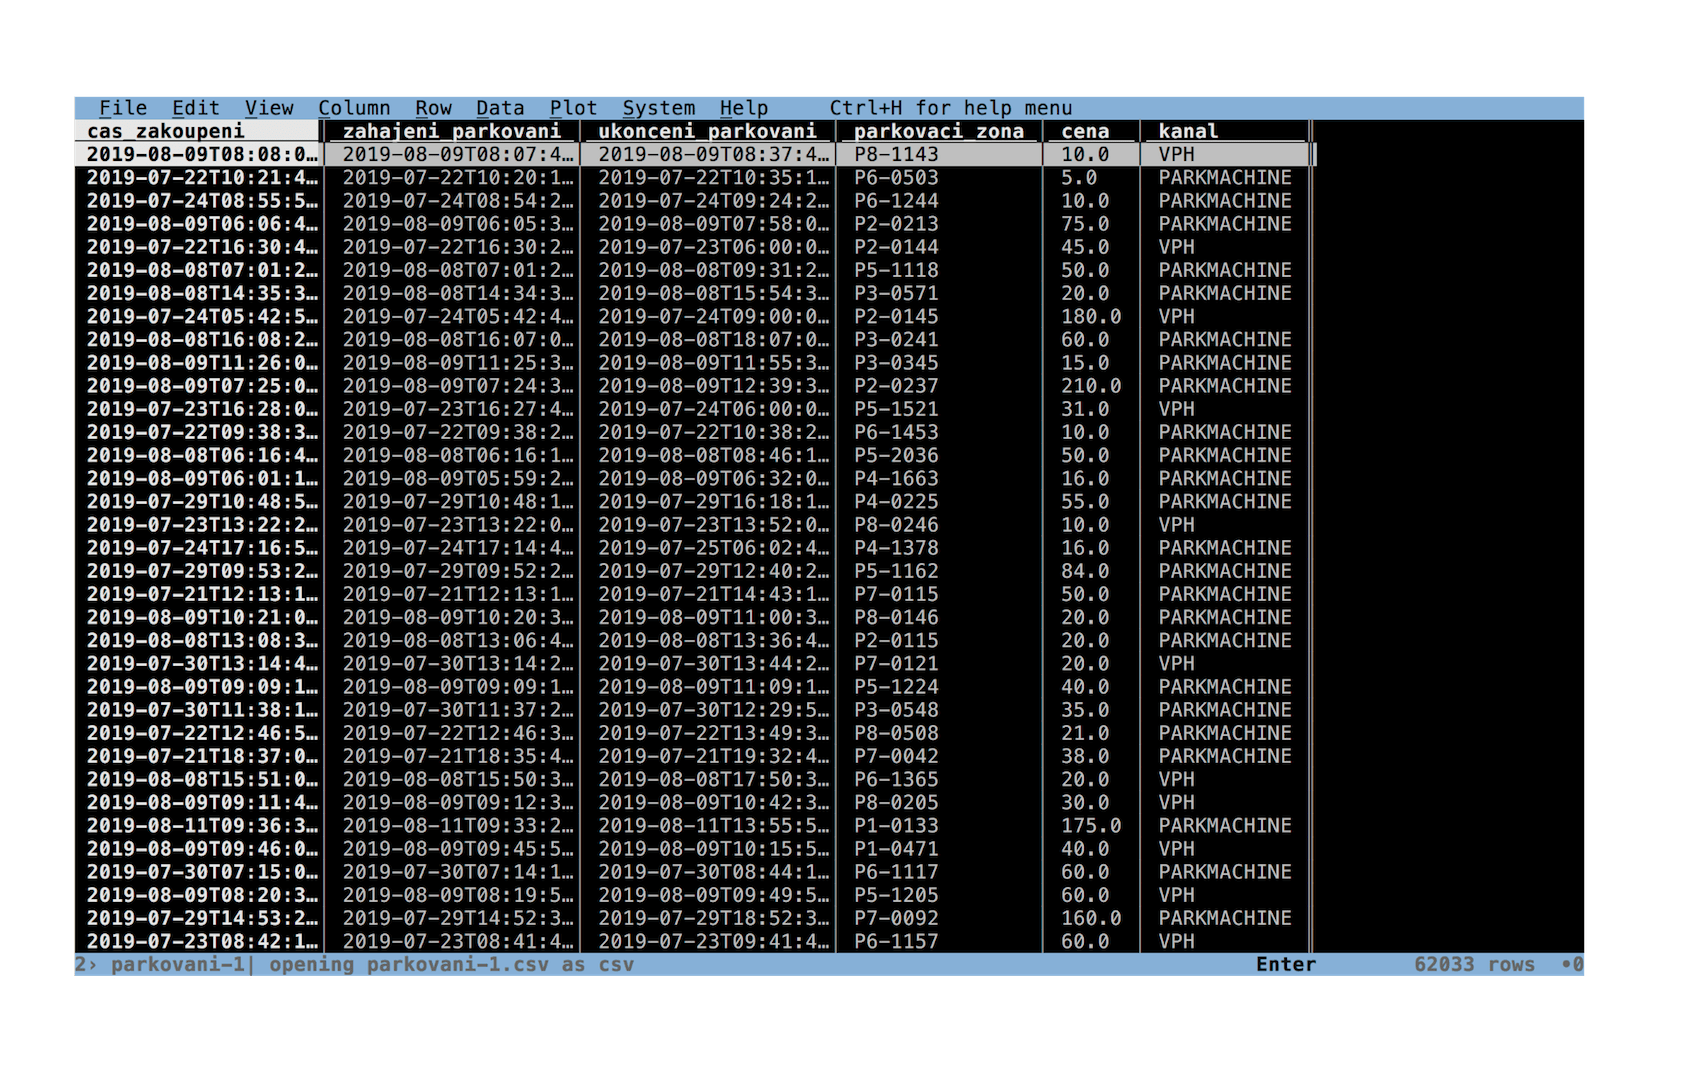The width and height of the screenshot is (1690, 1080).
Task: Select the cena column header
Action: 1086,131
